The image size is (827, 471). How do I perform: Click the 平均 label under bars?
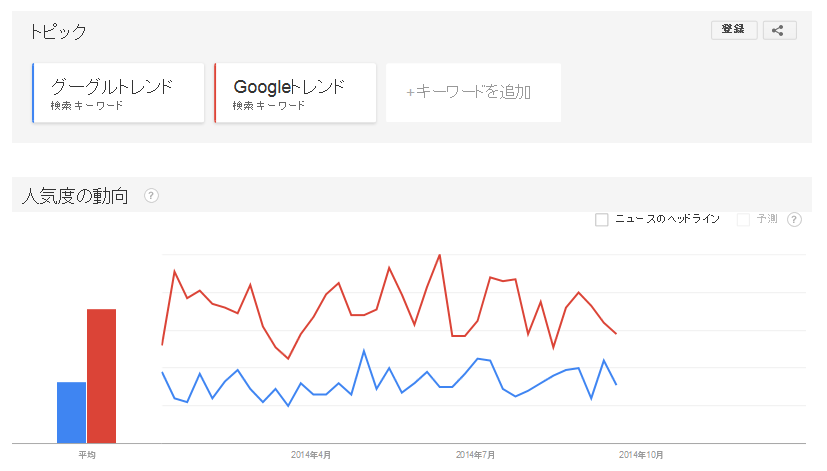pyautogui.click(x=86, y=455)
